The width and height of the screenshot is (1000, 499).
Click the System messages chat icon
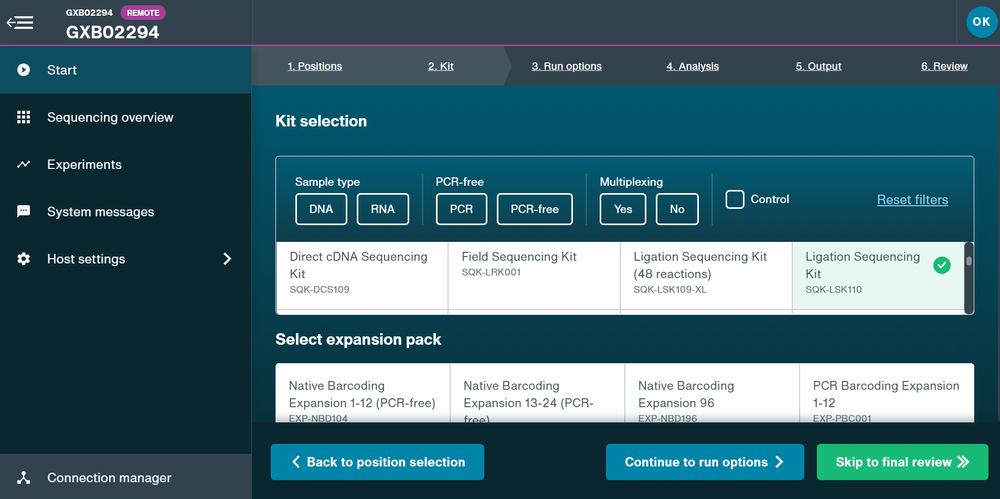point(24,212)
